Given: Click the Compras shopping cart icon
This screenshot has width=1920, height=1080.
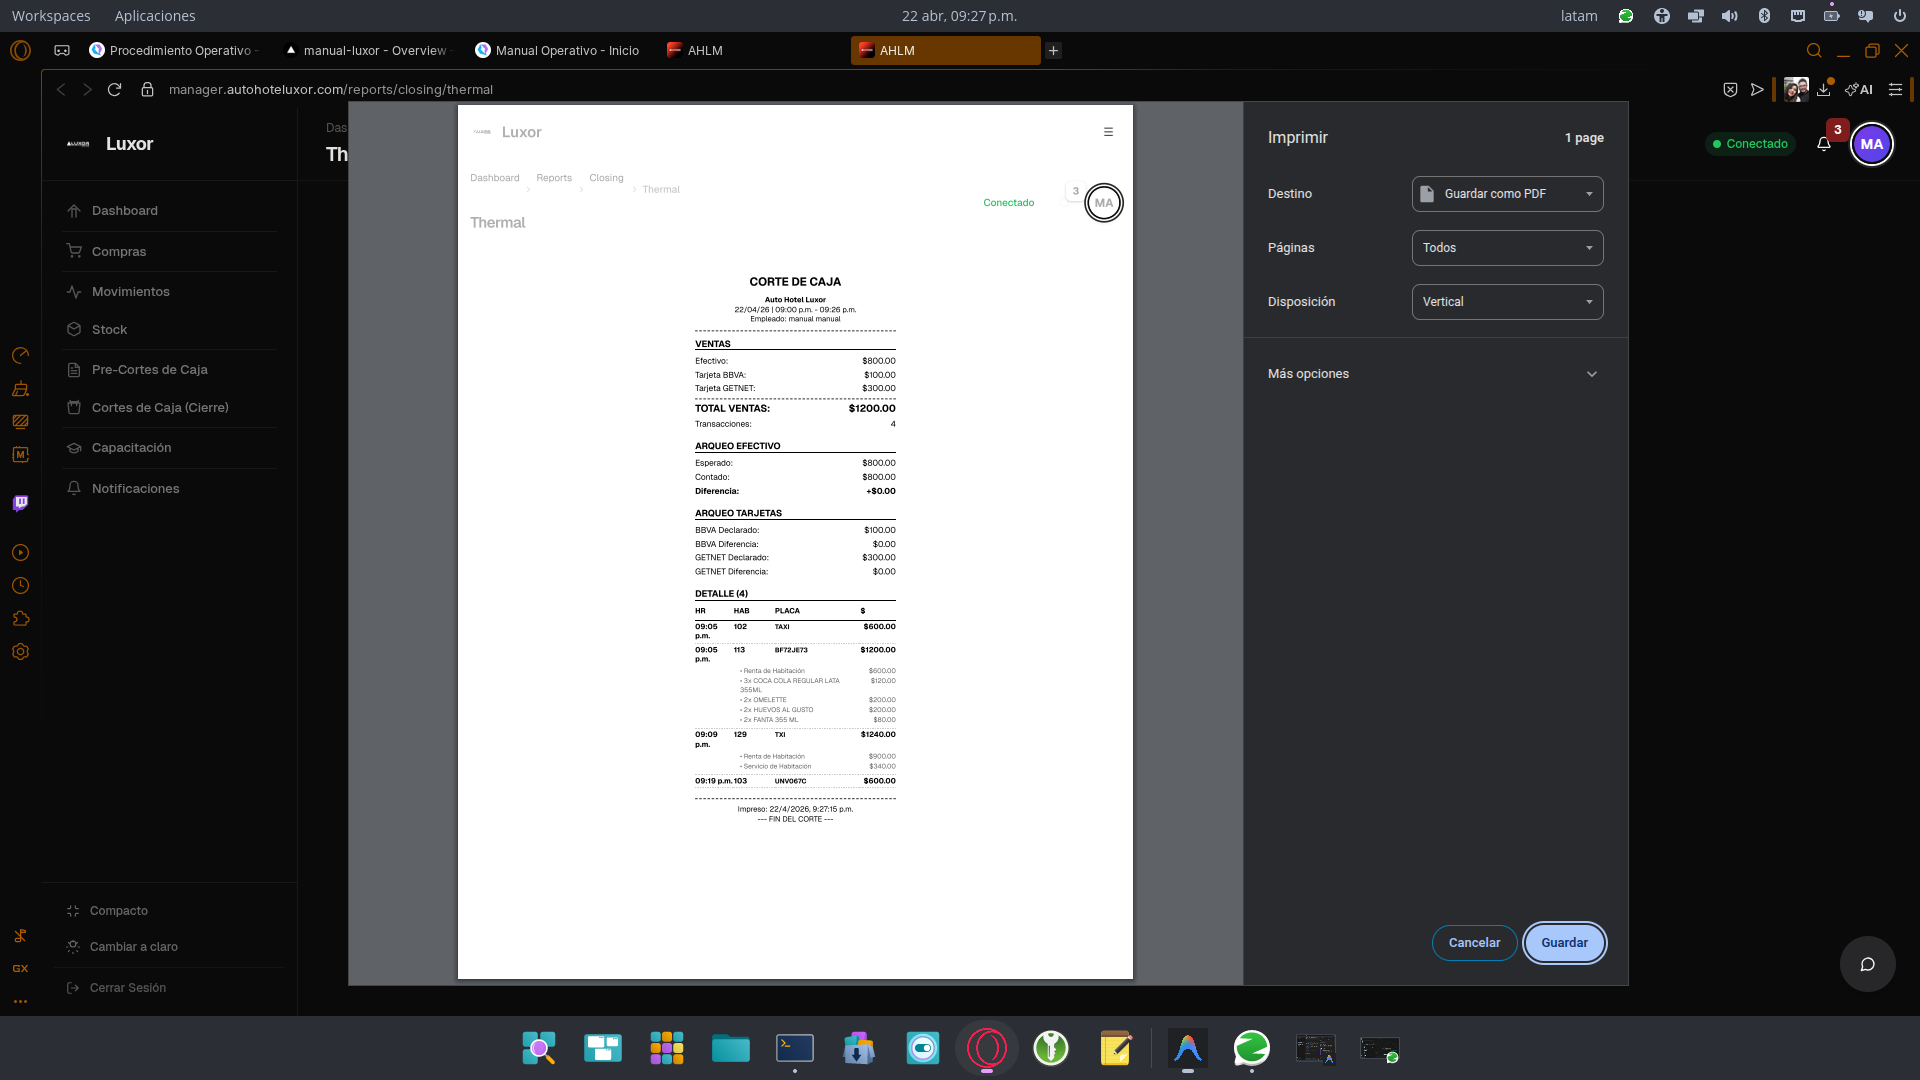Looking at the screenshot, I should (74, 251).
